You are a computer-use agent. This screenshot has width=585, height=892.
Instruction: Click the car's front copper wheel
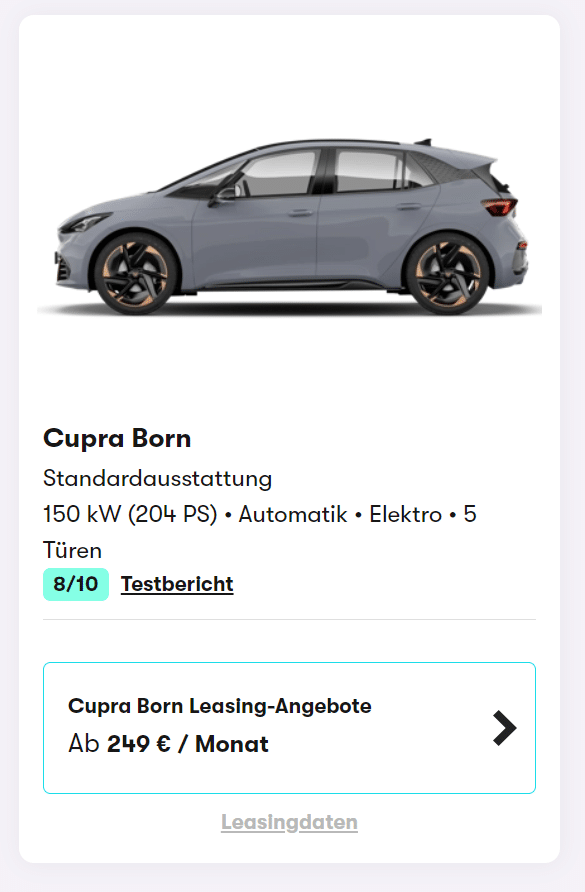(136, 274)
